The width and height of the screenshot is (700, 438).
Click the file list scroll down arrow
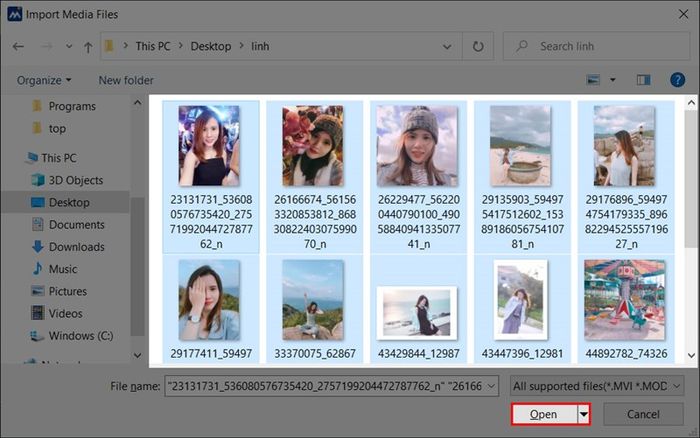(692, 355)
